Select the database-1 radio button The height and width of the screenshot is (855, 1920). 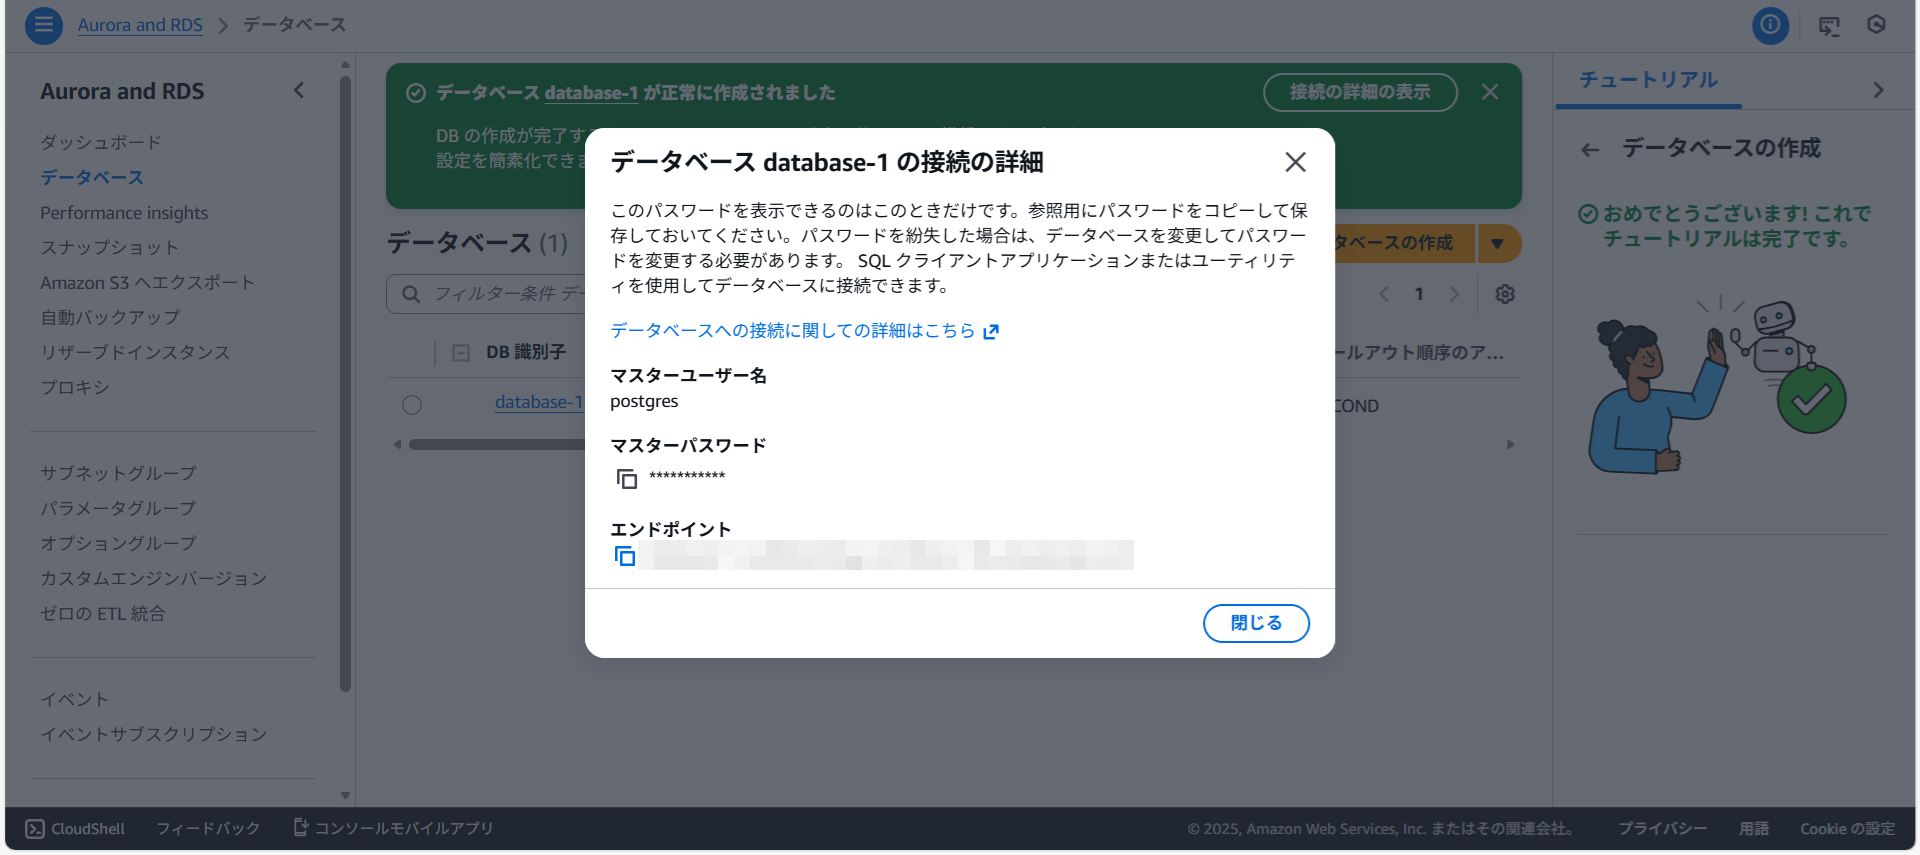click(412, 405)
